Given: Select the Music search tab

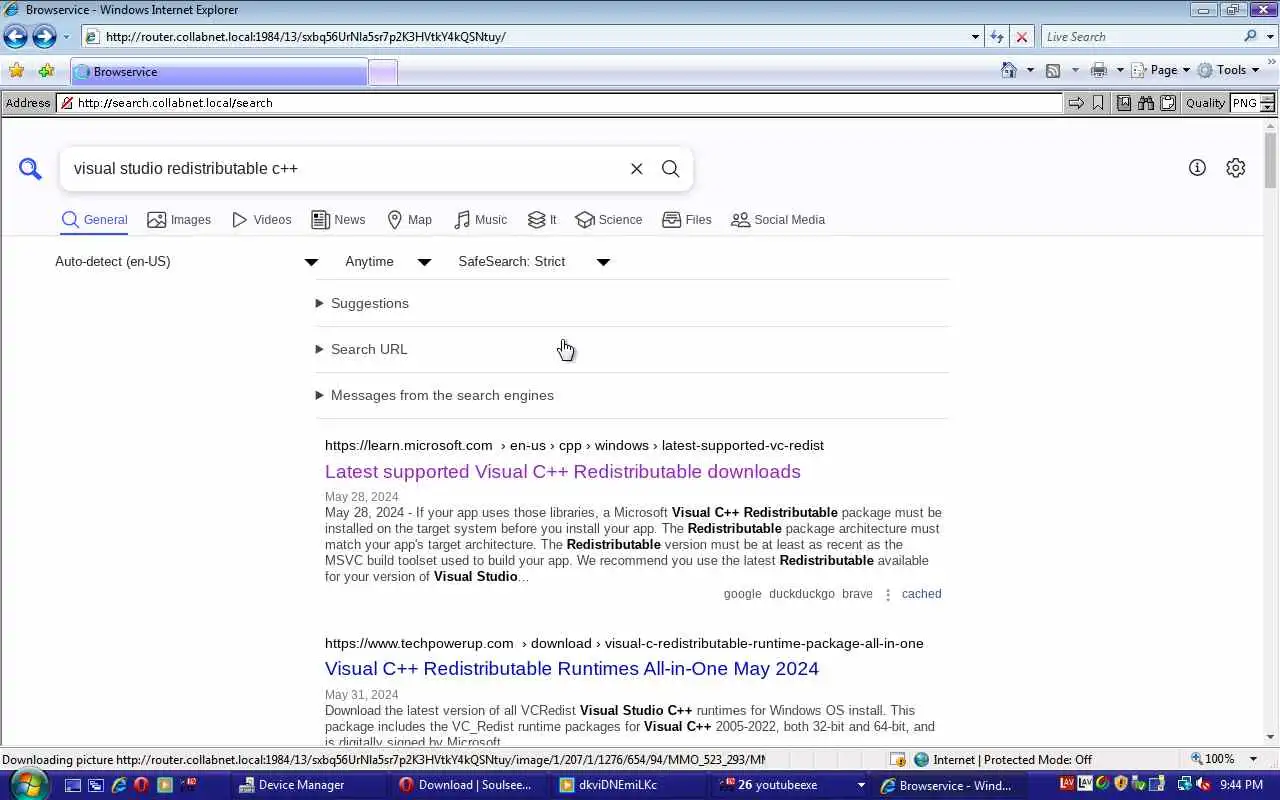Looking at the screenshot, I should coord(480,220).
